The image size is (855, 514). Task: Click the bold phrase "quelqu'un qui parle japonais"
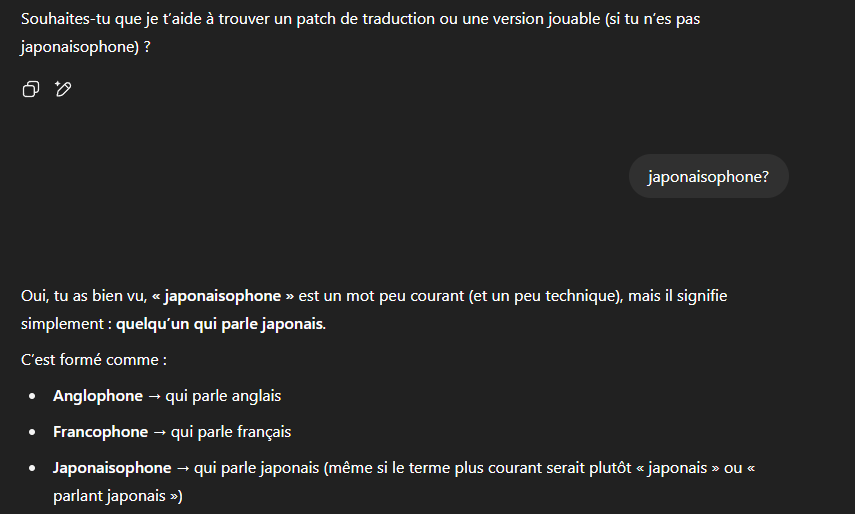click(x=220, y=324)
